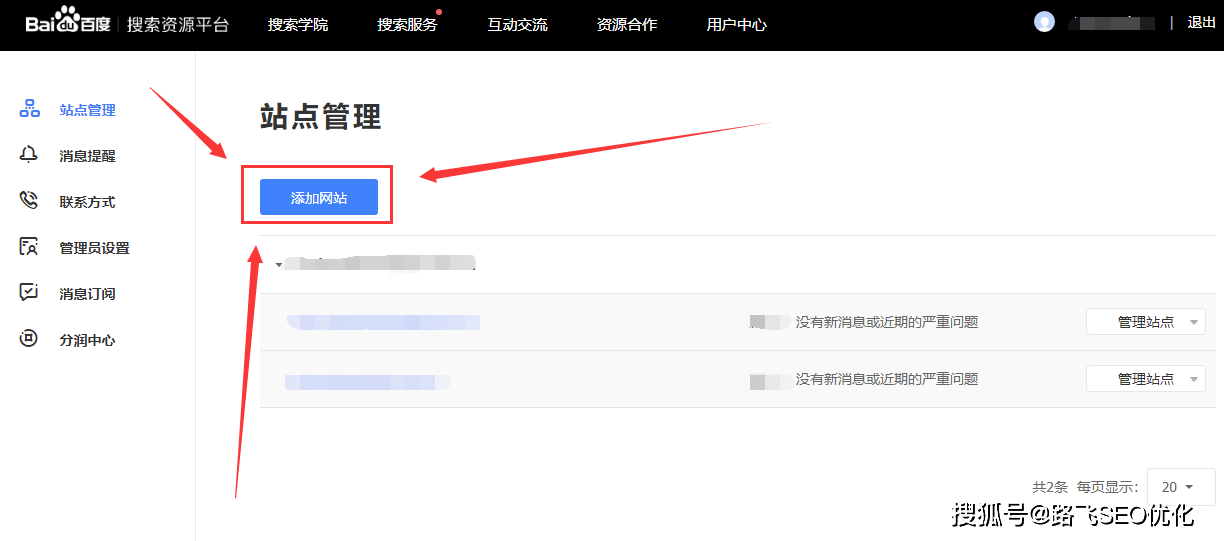This screenshot has height=541, width=1224.
Task: Open the 用户中心 menu
Action: point(736,24)
